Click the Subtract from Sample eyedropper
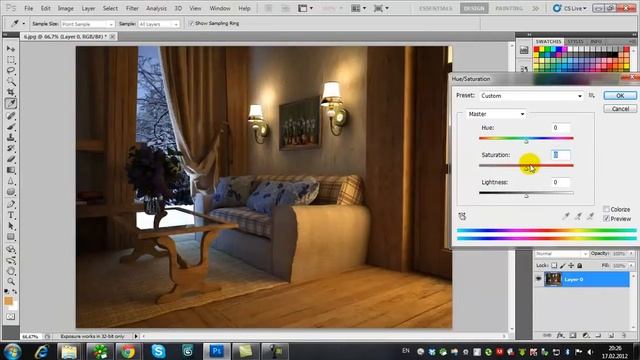The width and height of the screenshot is (640, 360). click(x=590, y=216)
